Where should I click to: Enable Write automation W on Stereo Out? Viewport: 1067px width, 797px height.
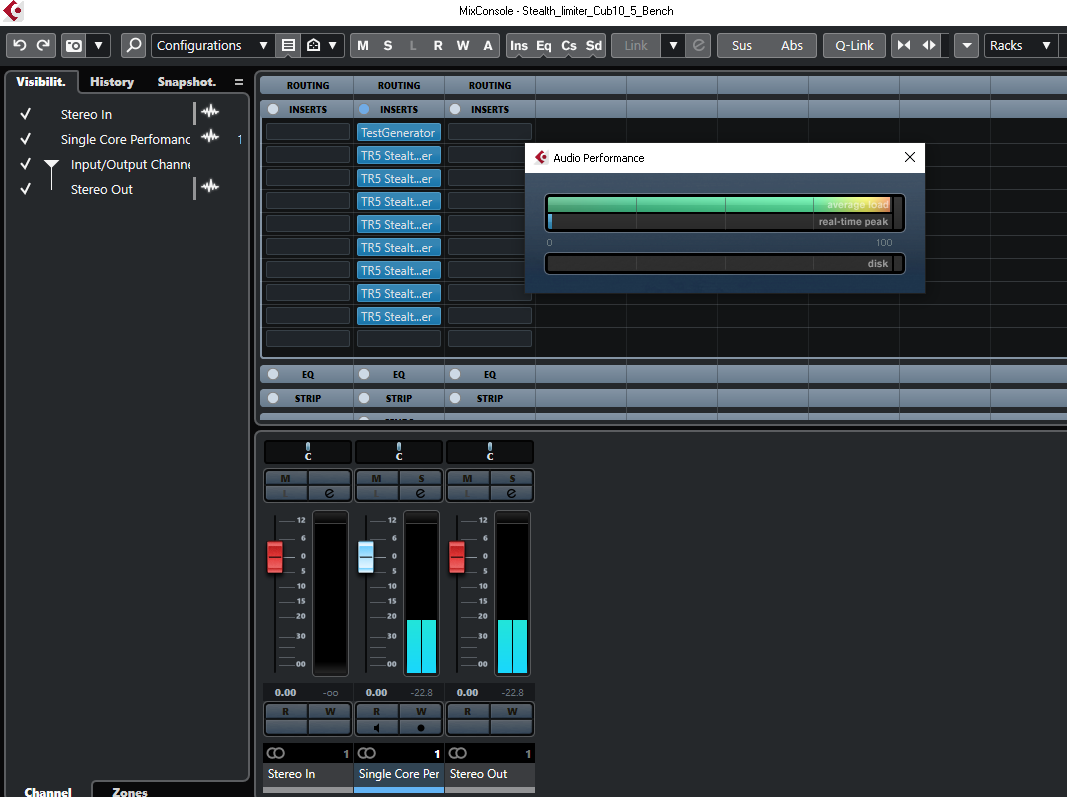(512, 711)
